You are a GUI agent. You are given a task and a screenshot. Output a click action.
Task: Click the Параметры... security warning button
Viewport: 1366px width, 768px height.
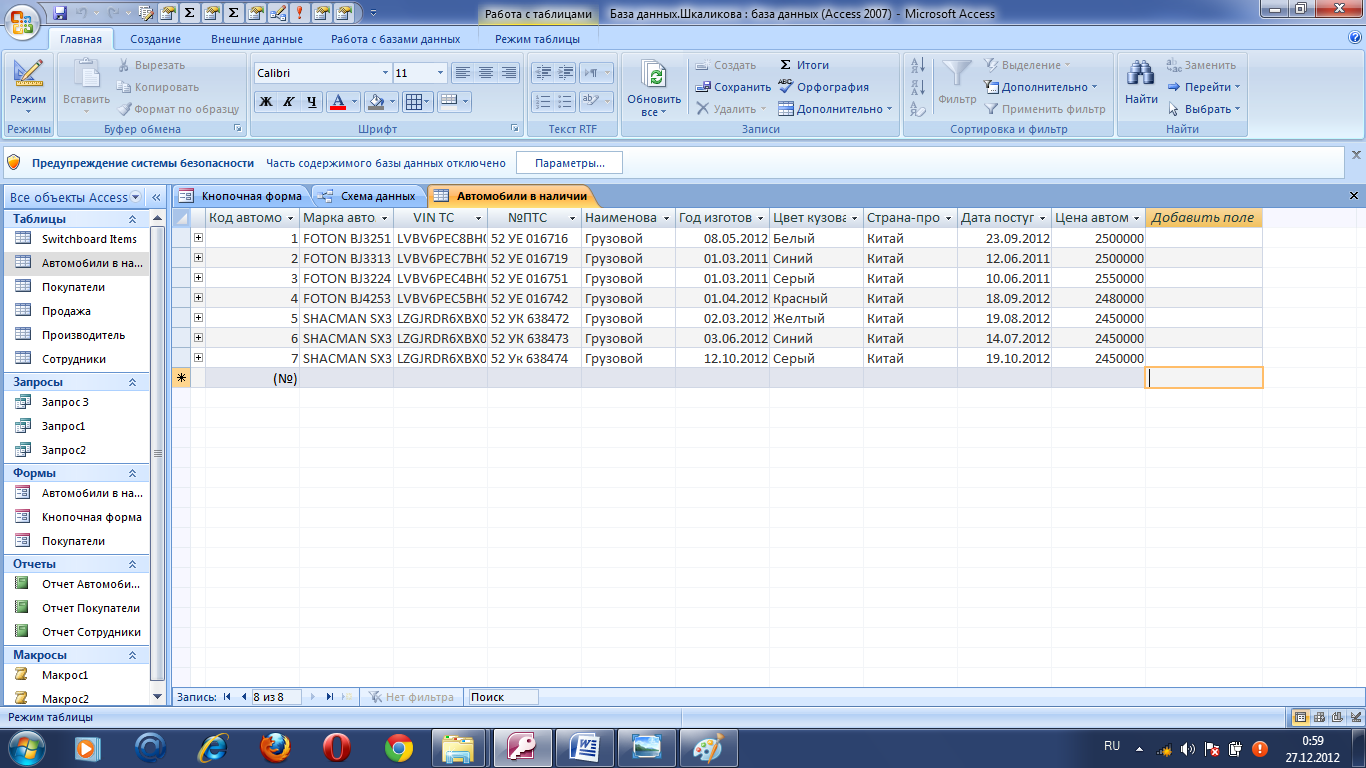coord(569,162)
